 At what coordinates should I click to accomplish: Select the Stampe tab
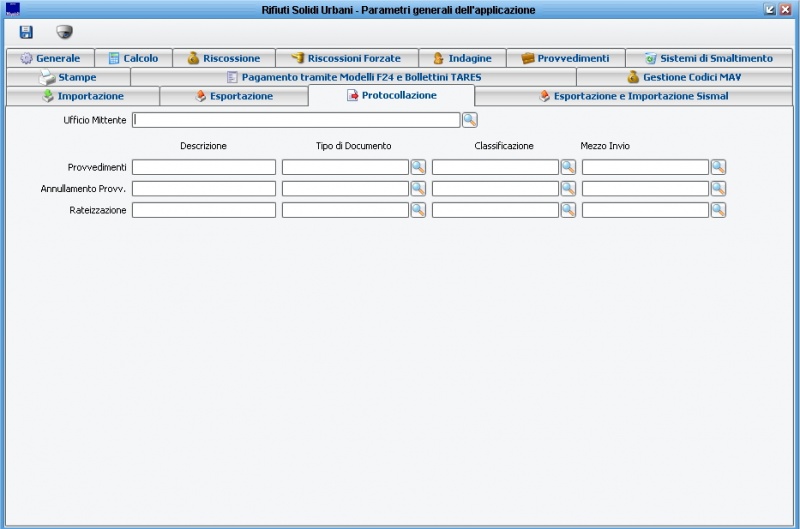68,77
